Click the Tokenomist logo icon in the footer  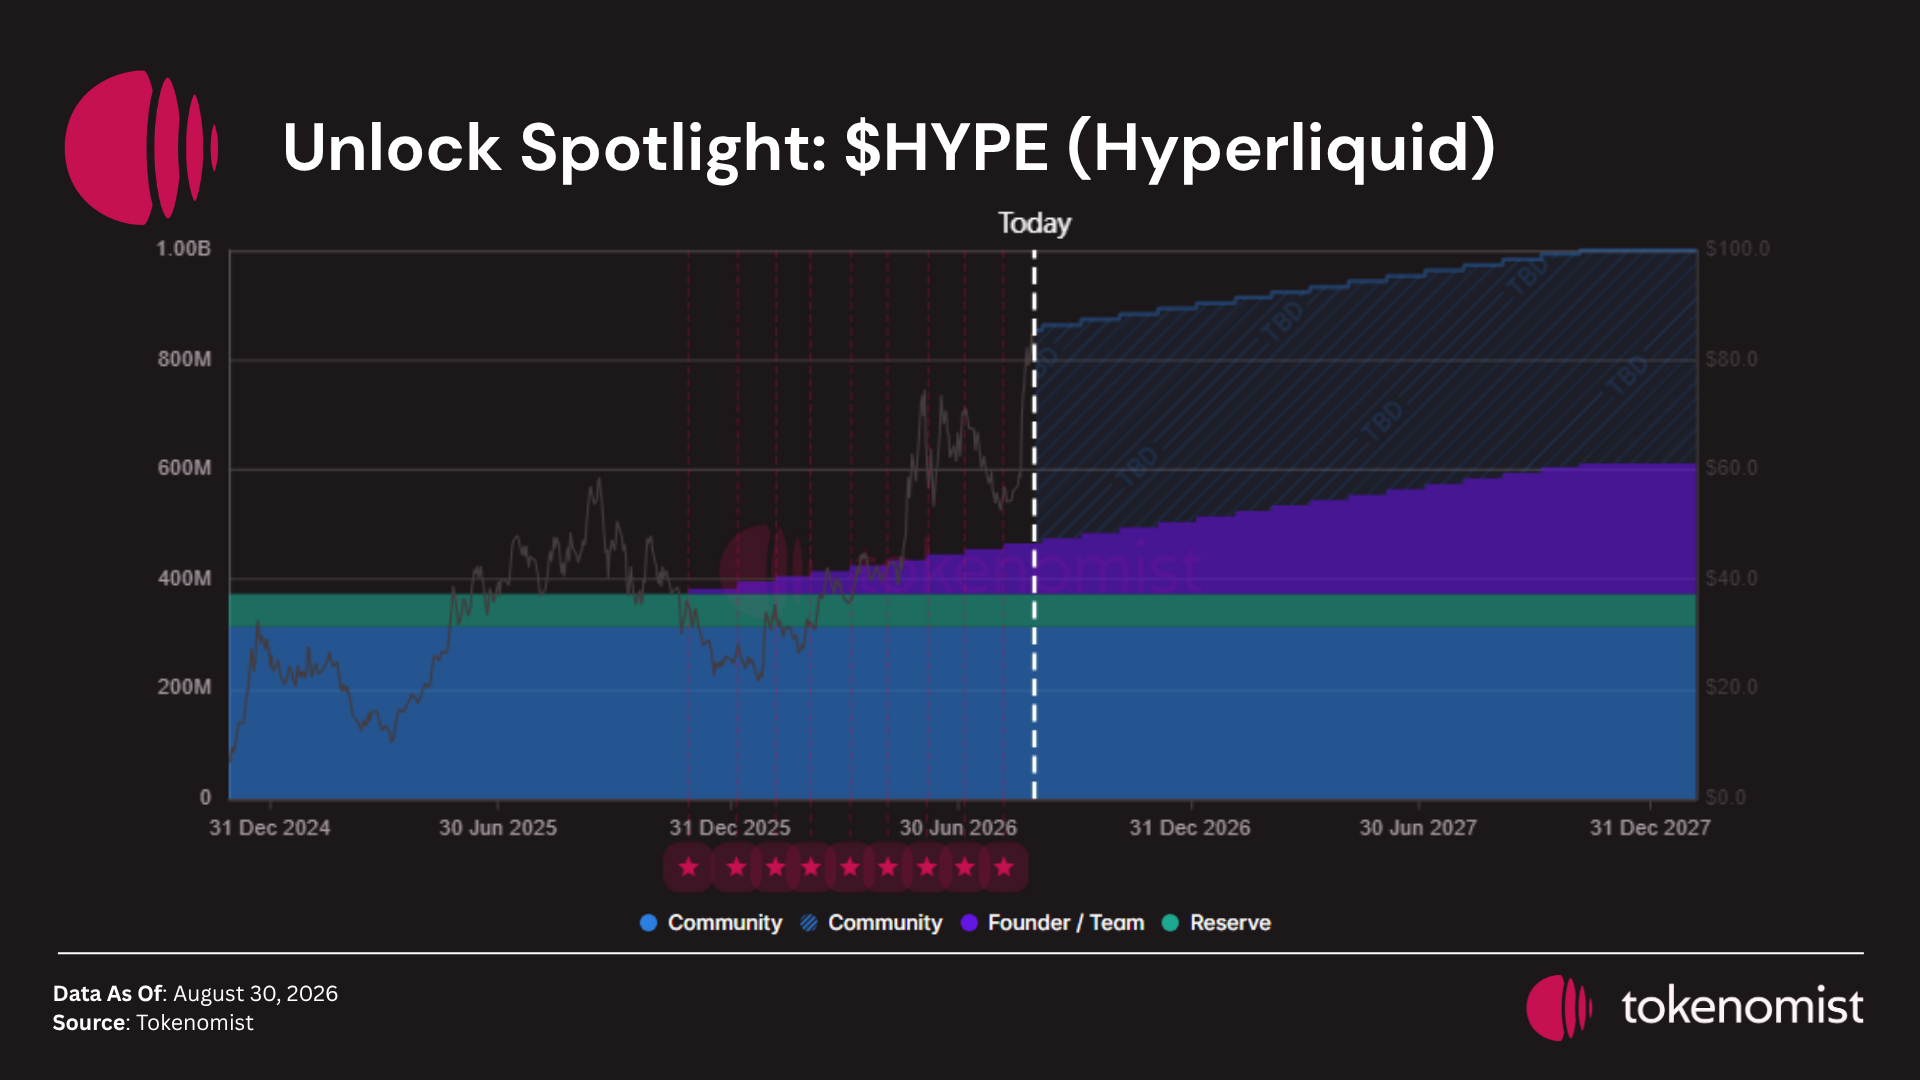[x=1559, y=1007]
